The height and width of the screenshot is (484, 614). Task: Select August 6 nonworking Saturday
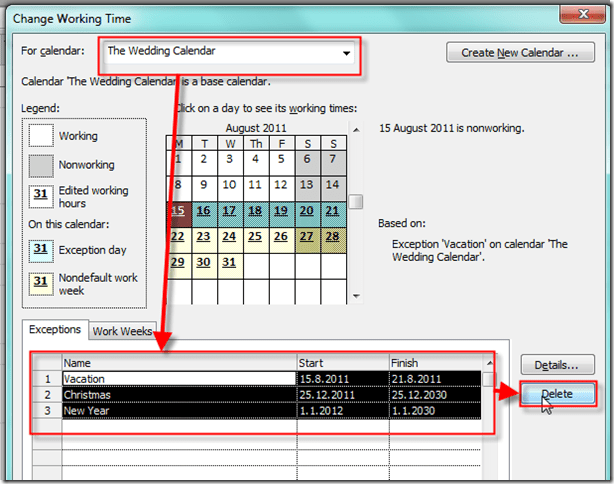pyautogui.click(x=307, y=159)
